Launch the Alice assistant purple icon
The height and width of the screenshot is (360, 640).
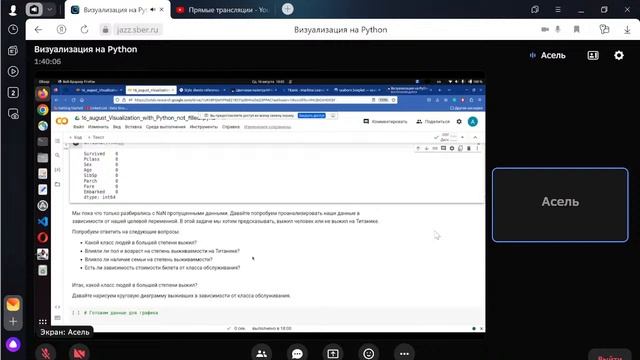[x=13, y=344]
